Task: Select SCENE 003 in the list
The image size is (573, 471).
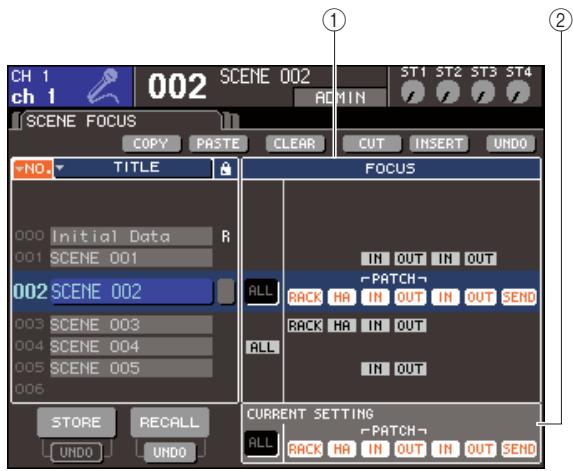Action: [x=131, y=324]
